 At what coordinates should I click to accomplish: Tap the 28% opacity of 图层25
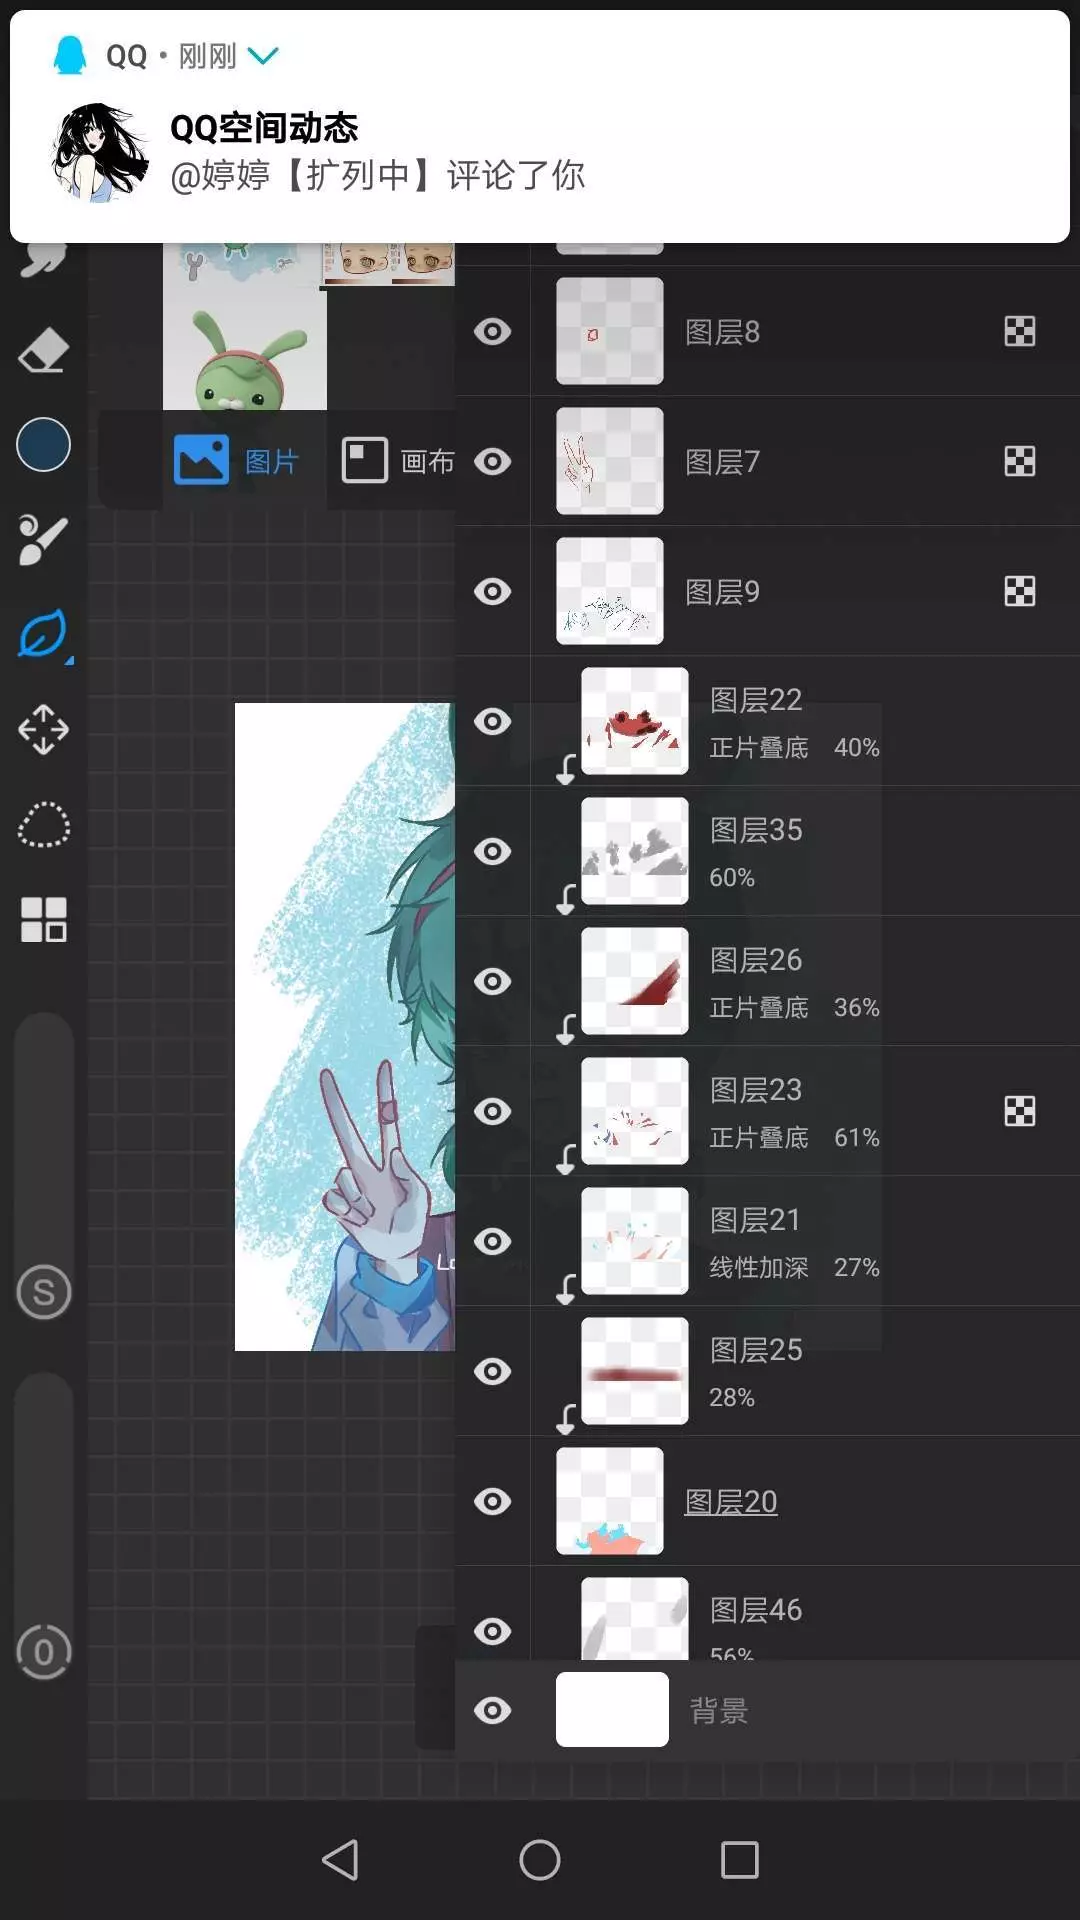pos(732,1397)
